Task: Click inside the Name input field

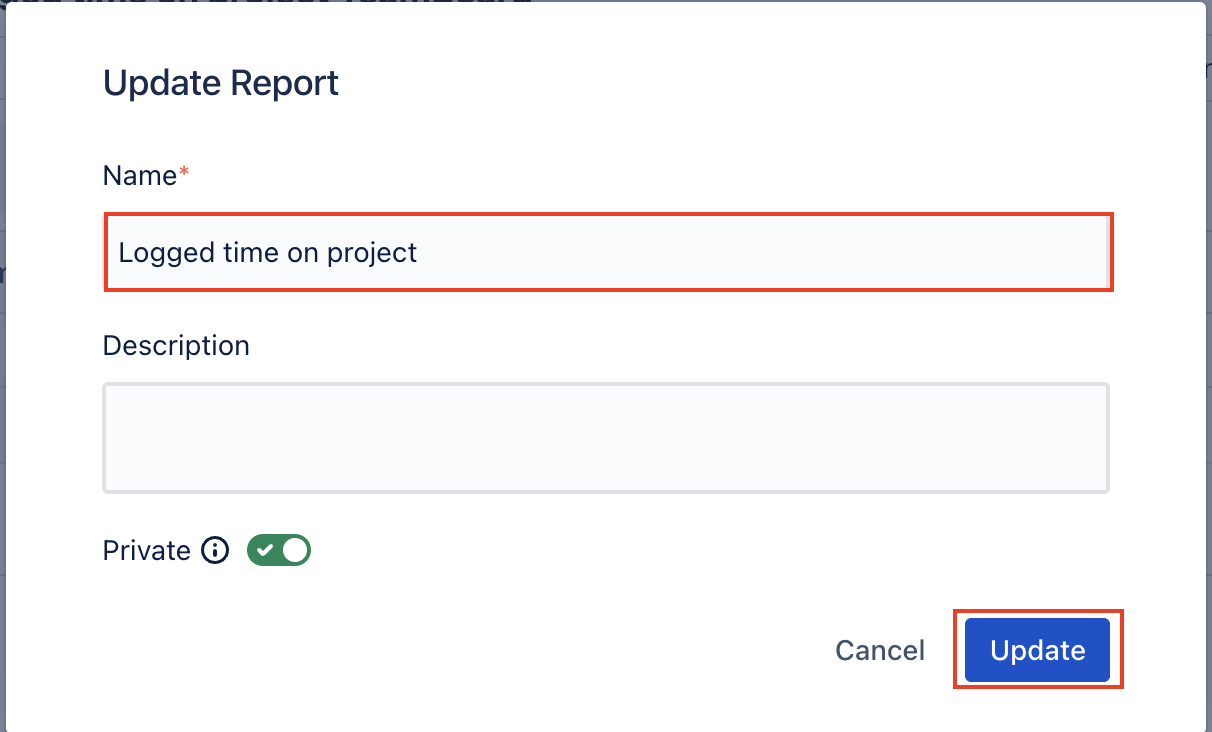Action: point(608,252)
